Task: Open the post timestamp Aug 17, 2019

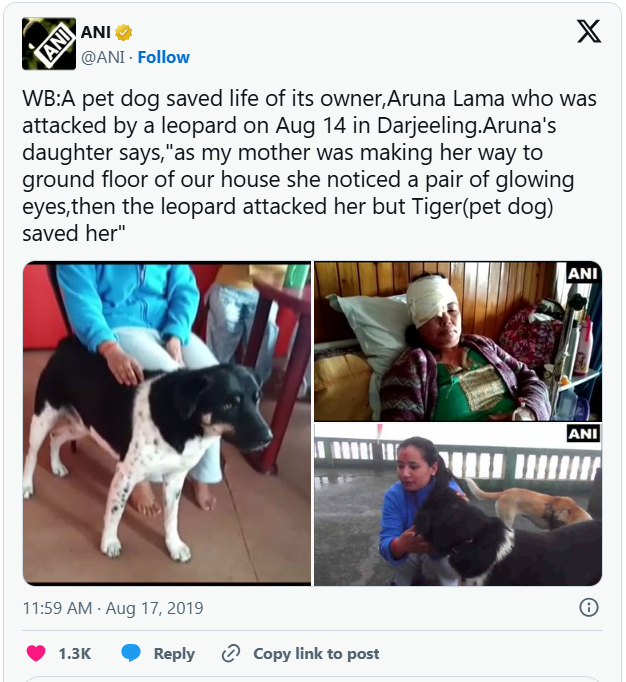Action: (x=113, y=608)
